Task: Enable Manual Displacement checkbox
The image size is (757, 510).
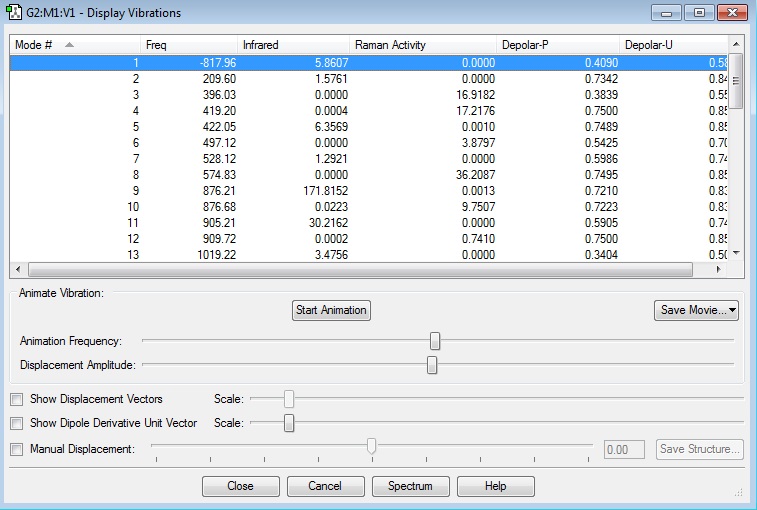Action: click(x=17, y=450)
